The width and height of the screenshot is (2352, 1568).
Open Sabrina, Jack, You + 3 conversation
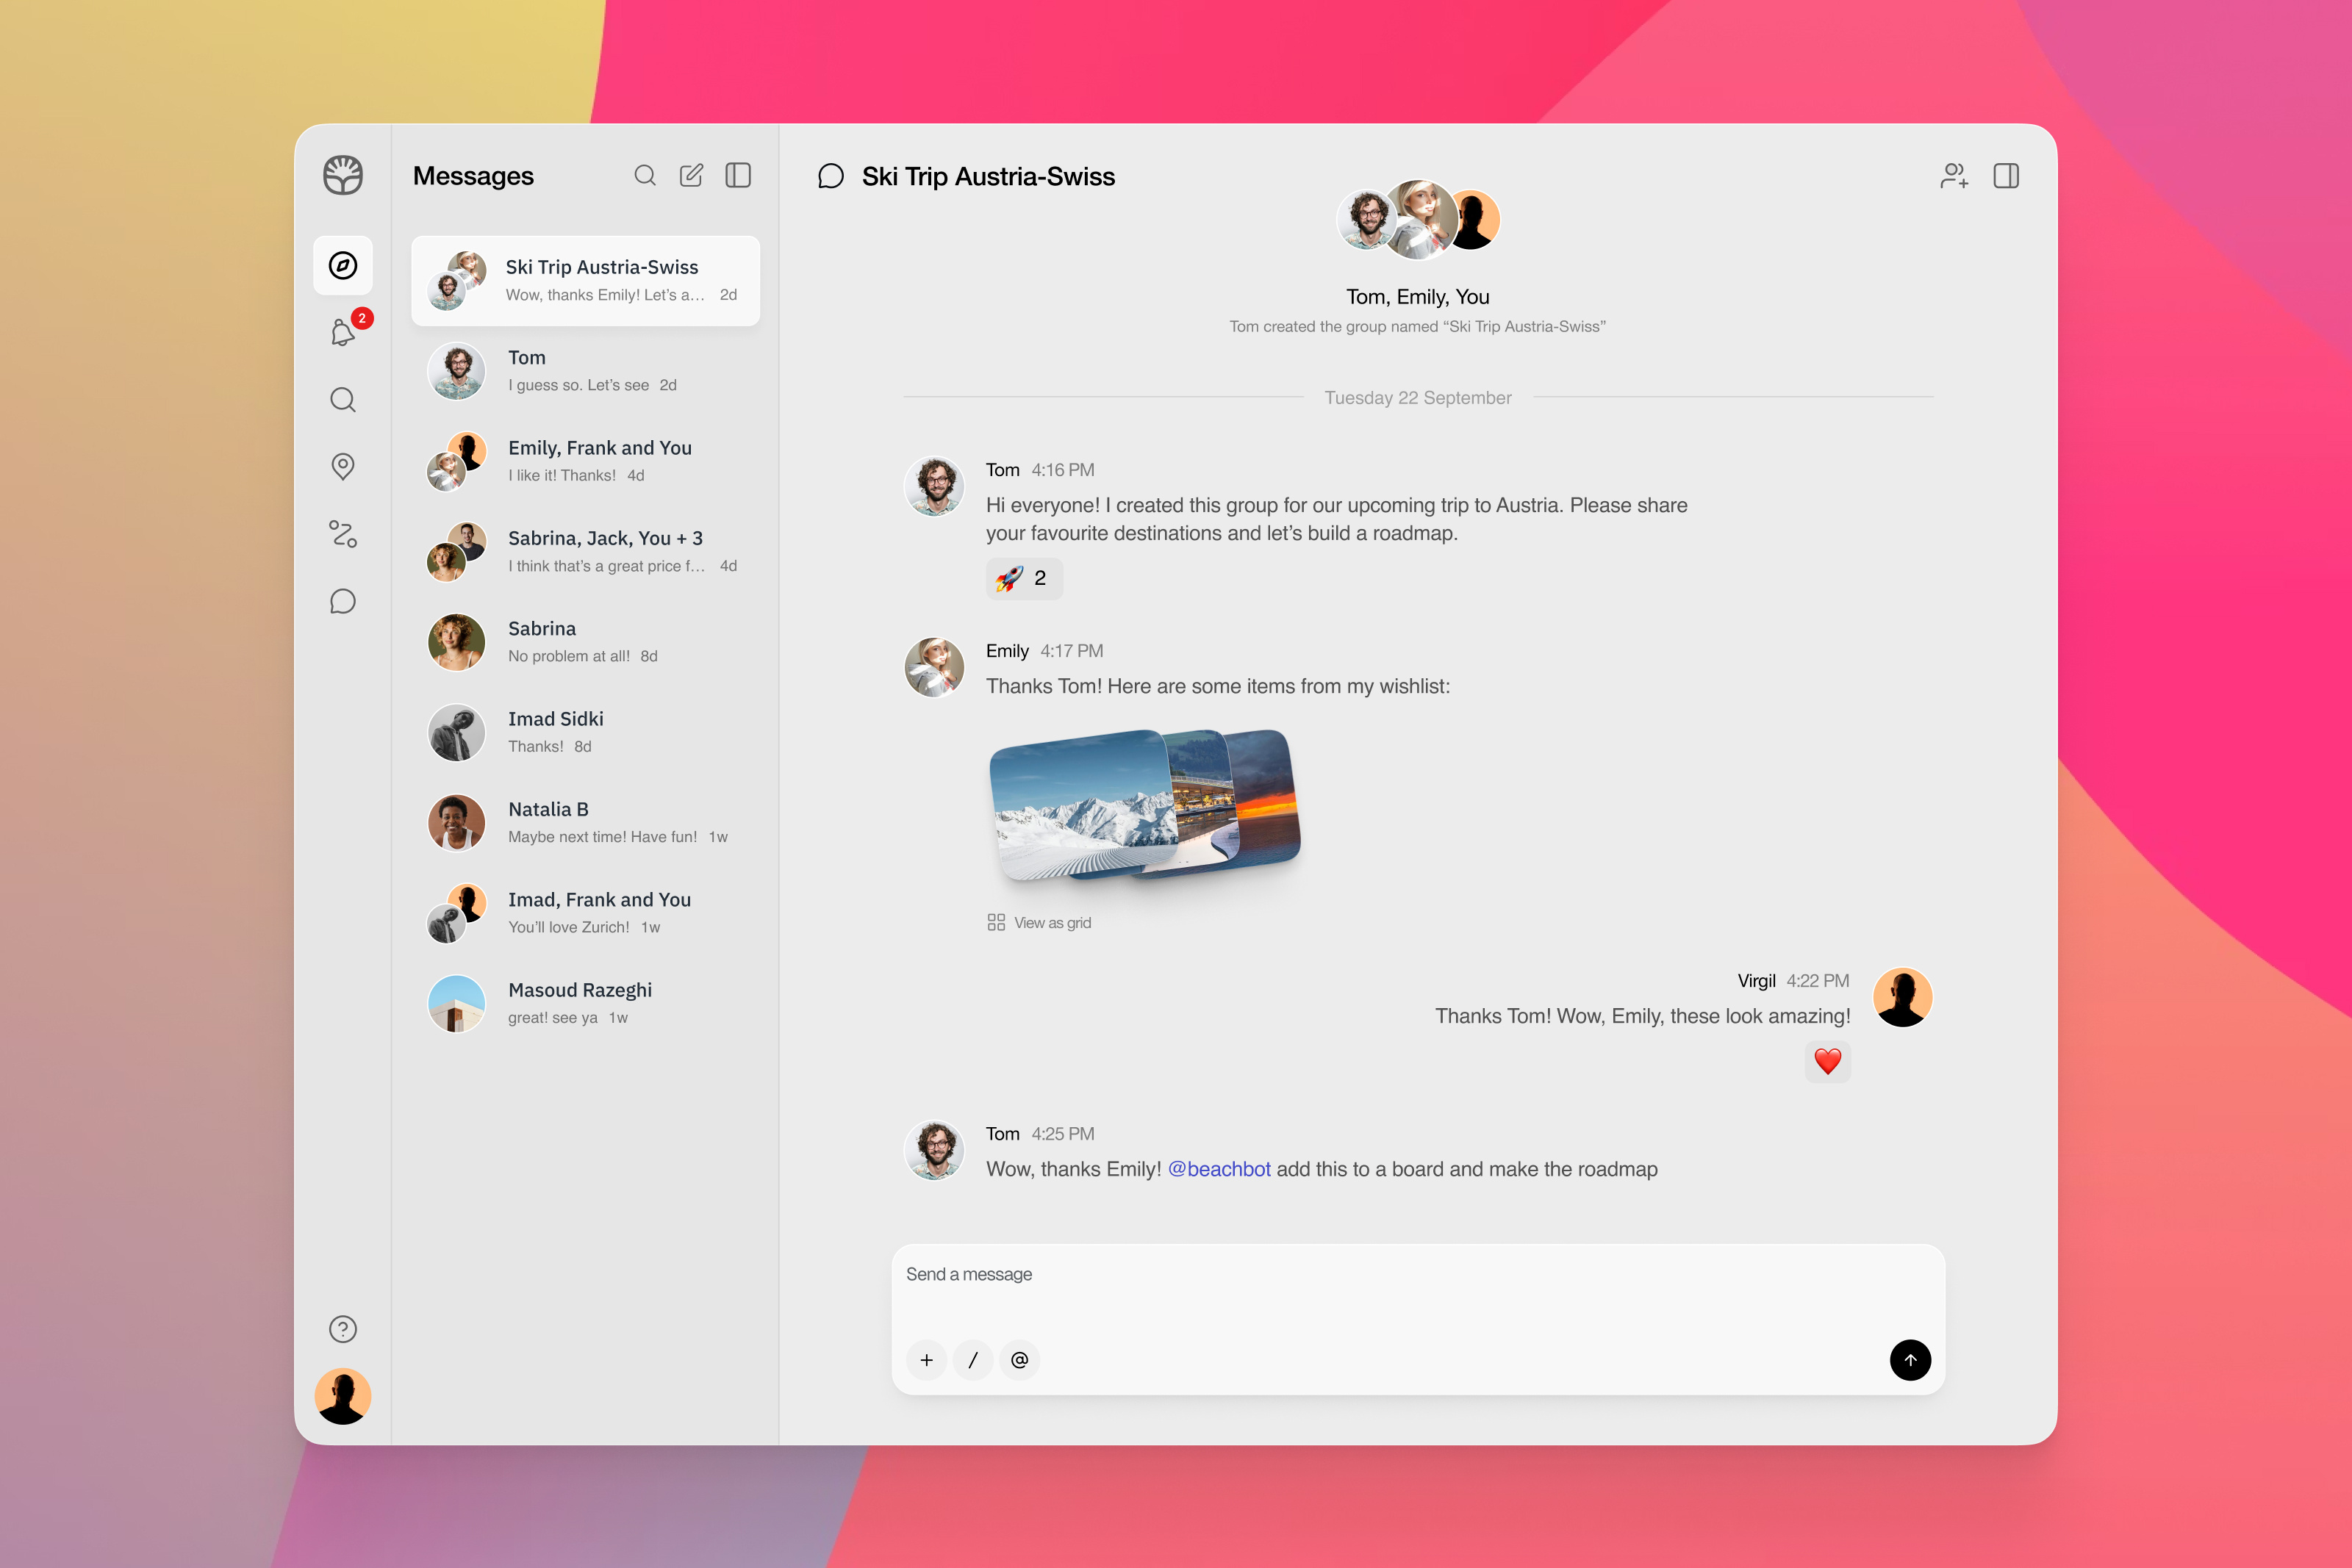586,552
